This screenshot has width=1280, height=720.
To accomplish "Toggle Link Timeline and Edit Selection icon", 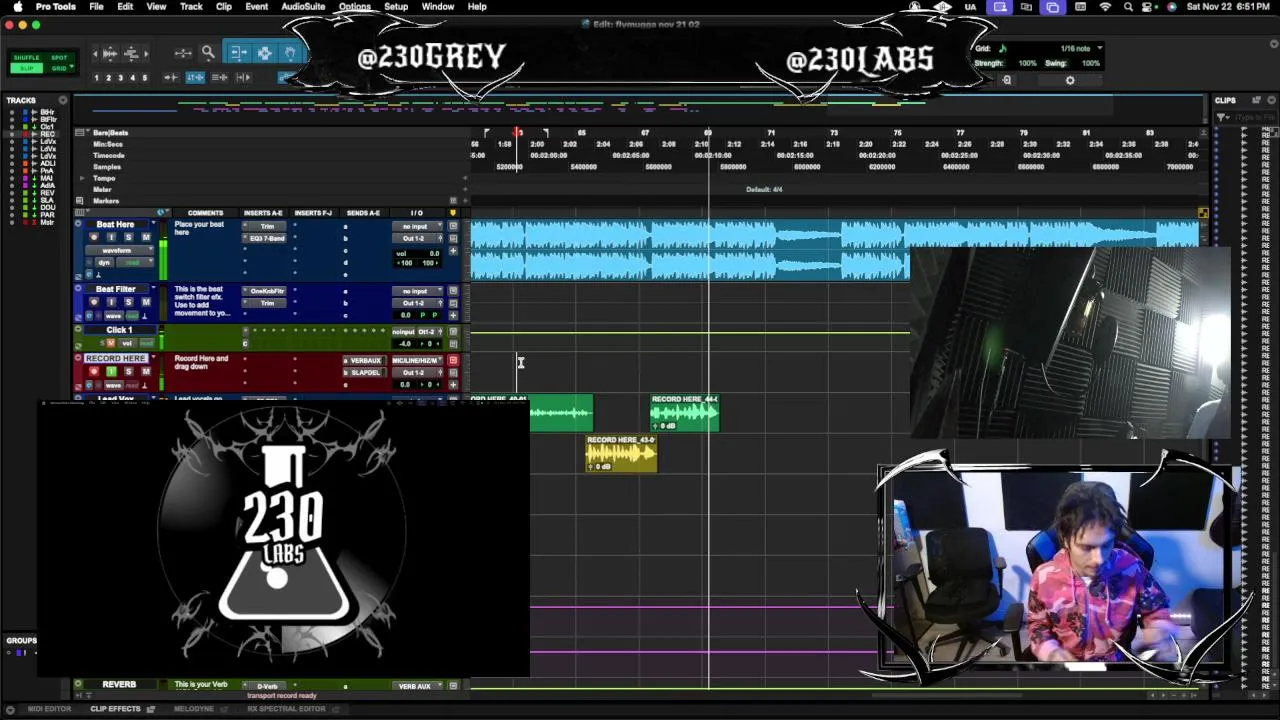I will point(195,77).
